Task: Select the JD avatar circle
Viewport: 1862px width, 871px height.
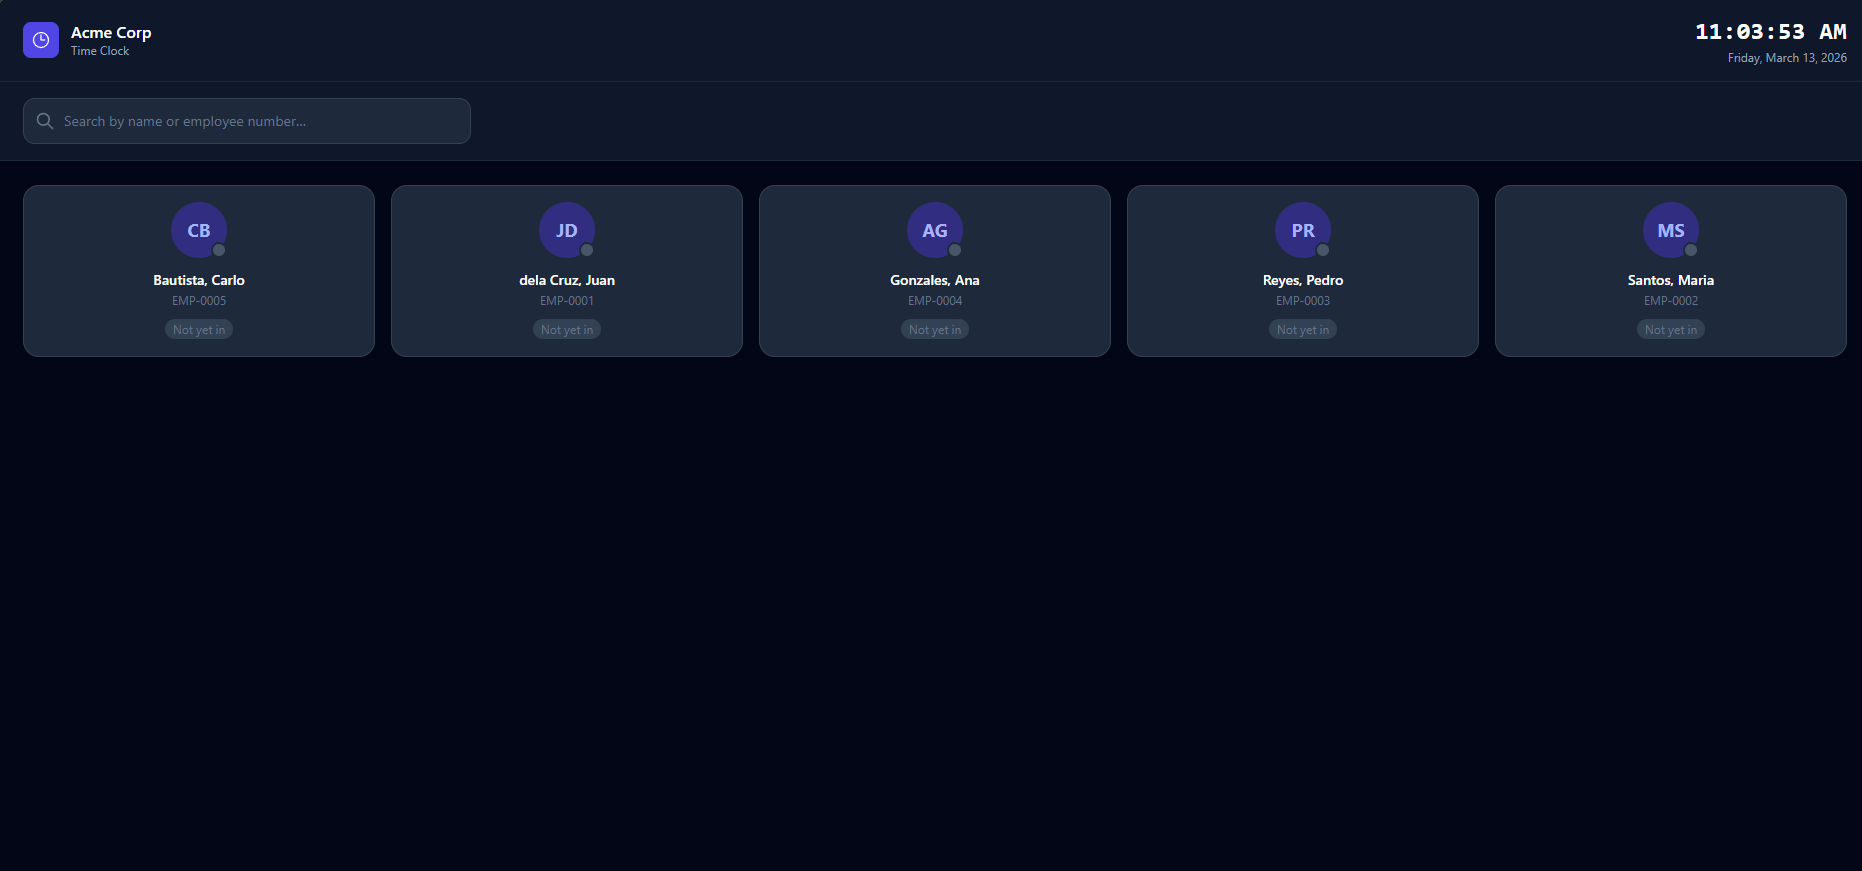Action: click(x=566, y=230)
